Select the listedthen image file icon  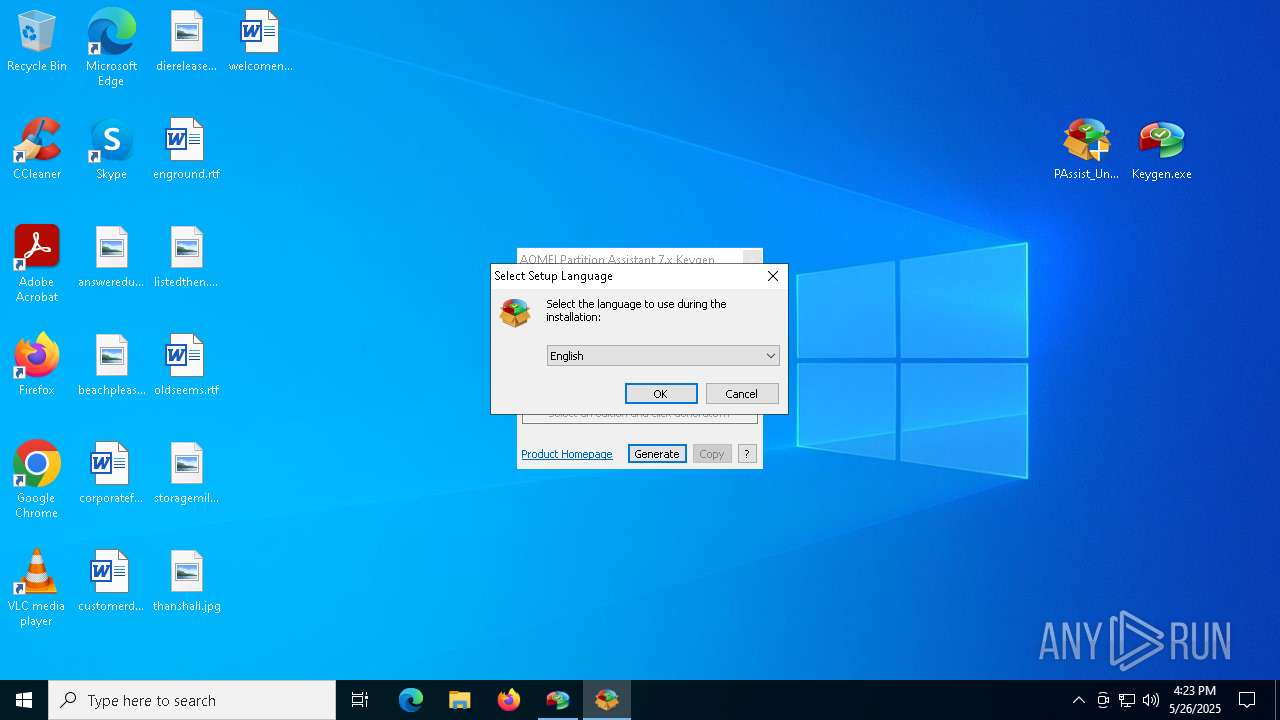coord(186,258)
